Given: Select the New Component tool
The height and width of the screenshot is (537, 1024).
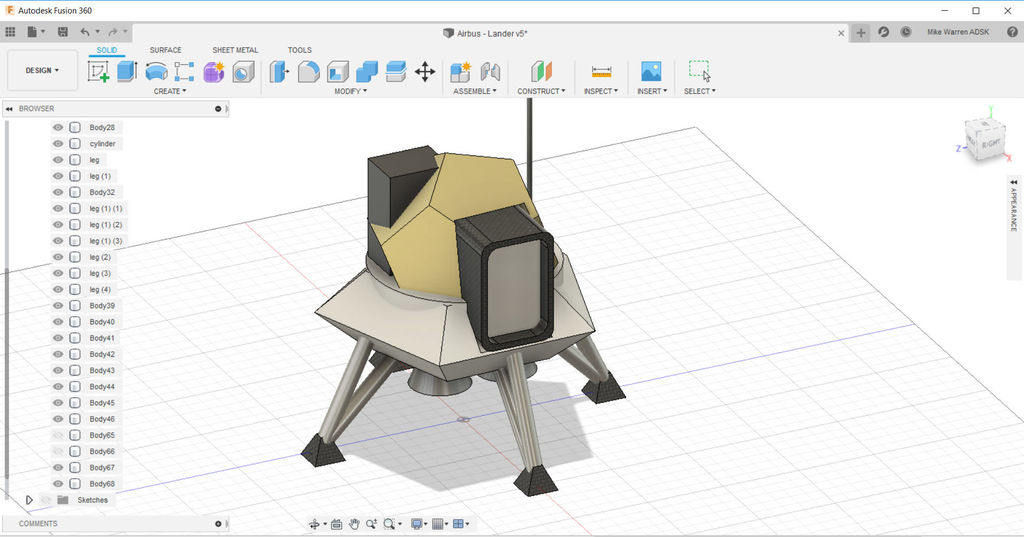Looking at the screenshot, I should [460, 71].
